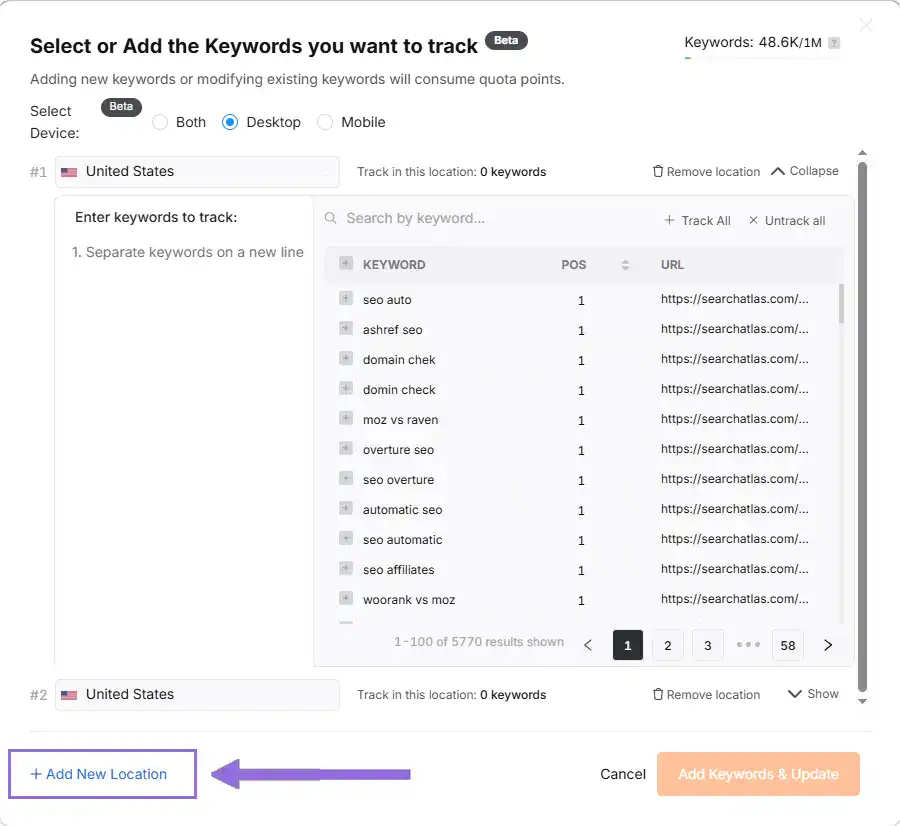900x826 pixels.
Task: Click plus icon next to 'seo auto' keyword
Action: click(346, 299)
